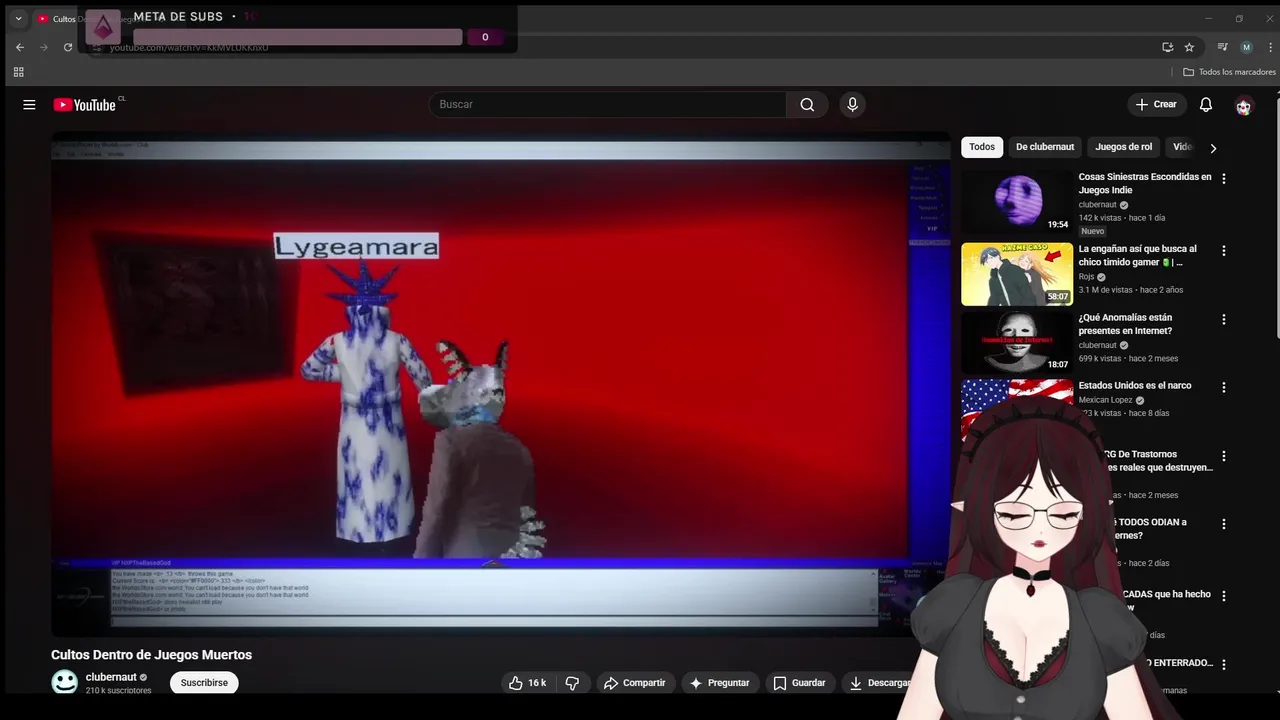Save the video with Guardar
The width and height of the screenshot is (1280, 720).
point(799,683)
